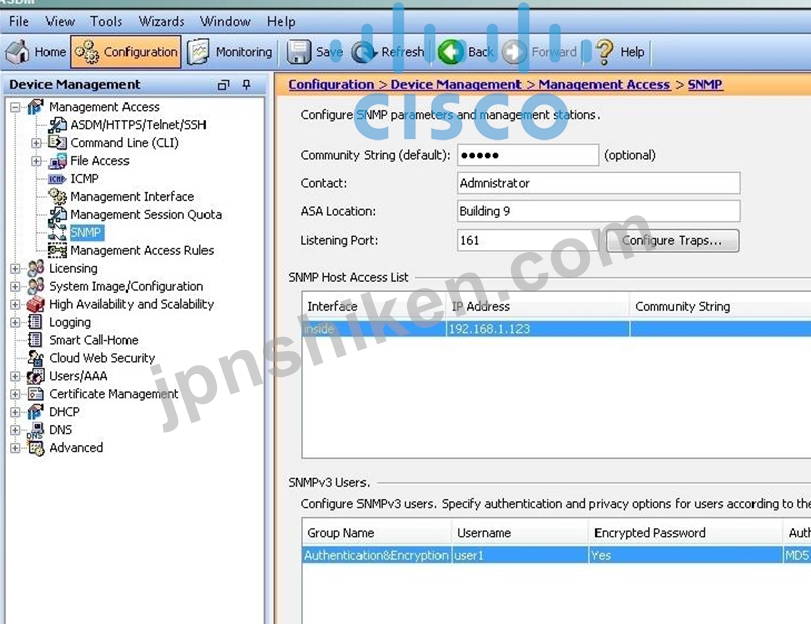This screenshot has height=624, width=811.
Task: Expand the System Image/Configuration node
Action: point(15,287)
